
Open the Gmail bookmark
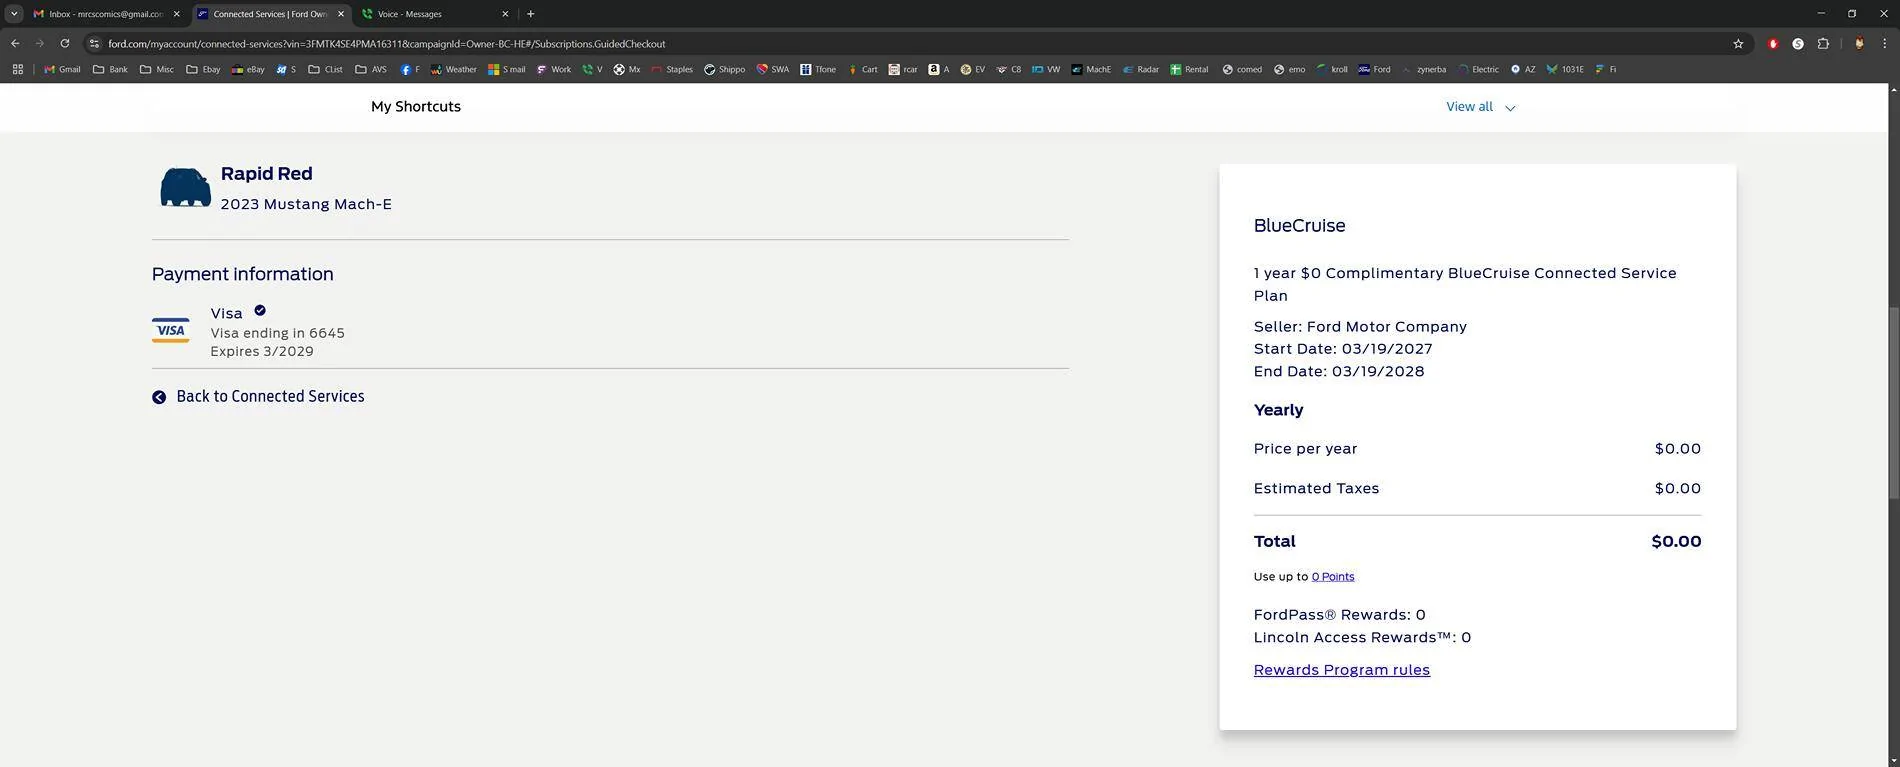(x=62, y=70)
